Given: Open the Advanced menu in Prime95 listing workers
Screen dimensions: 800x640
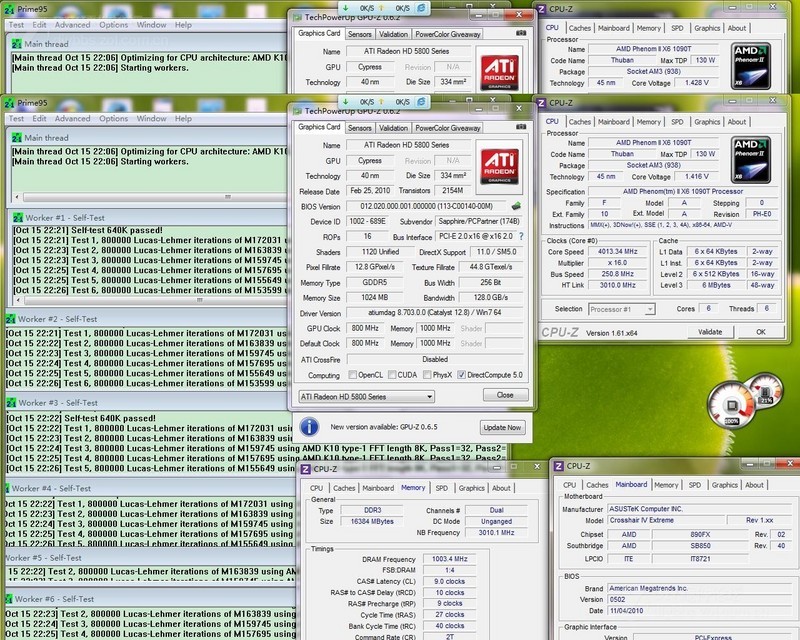Looking at the screenshot, I should (x=72, y=118).
